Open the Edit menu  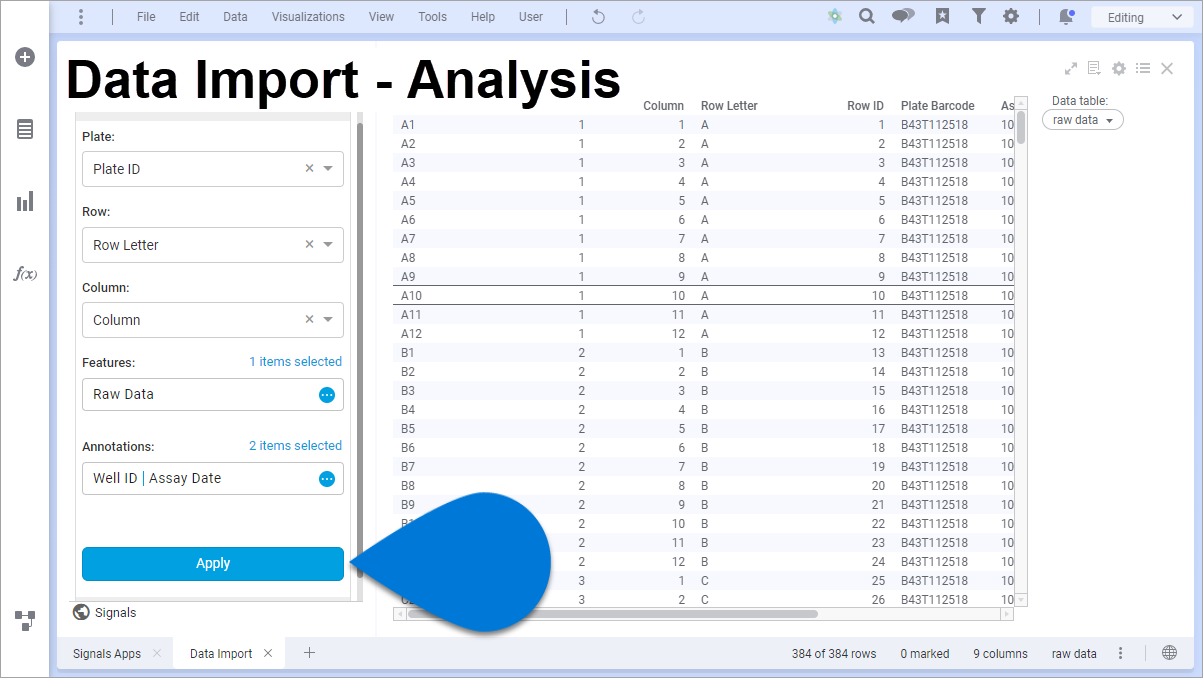coord(189,17)
